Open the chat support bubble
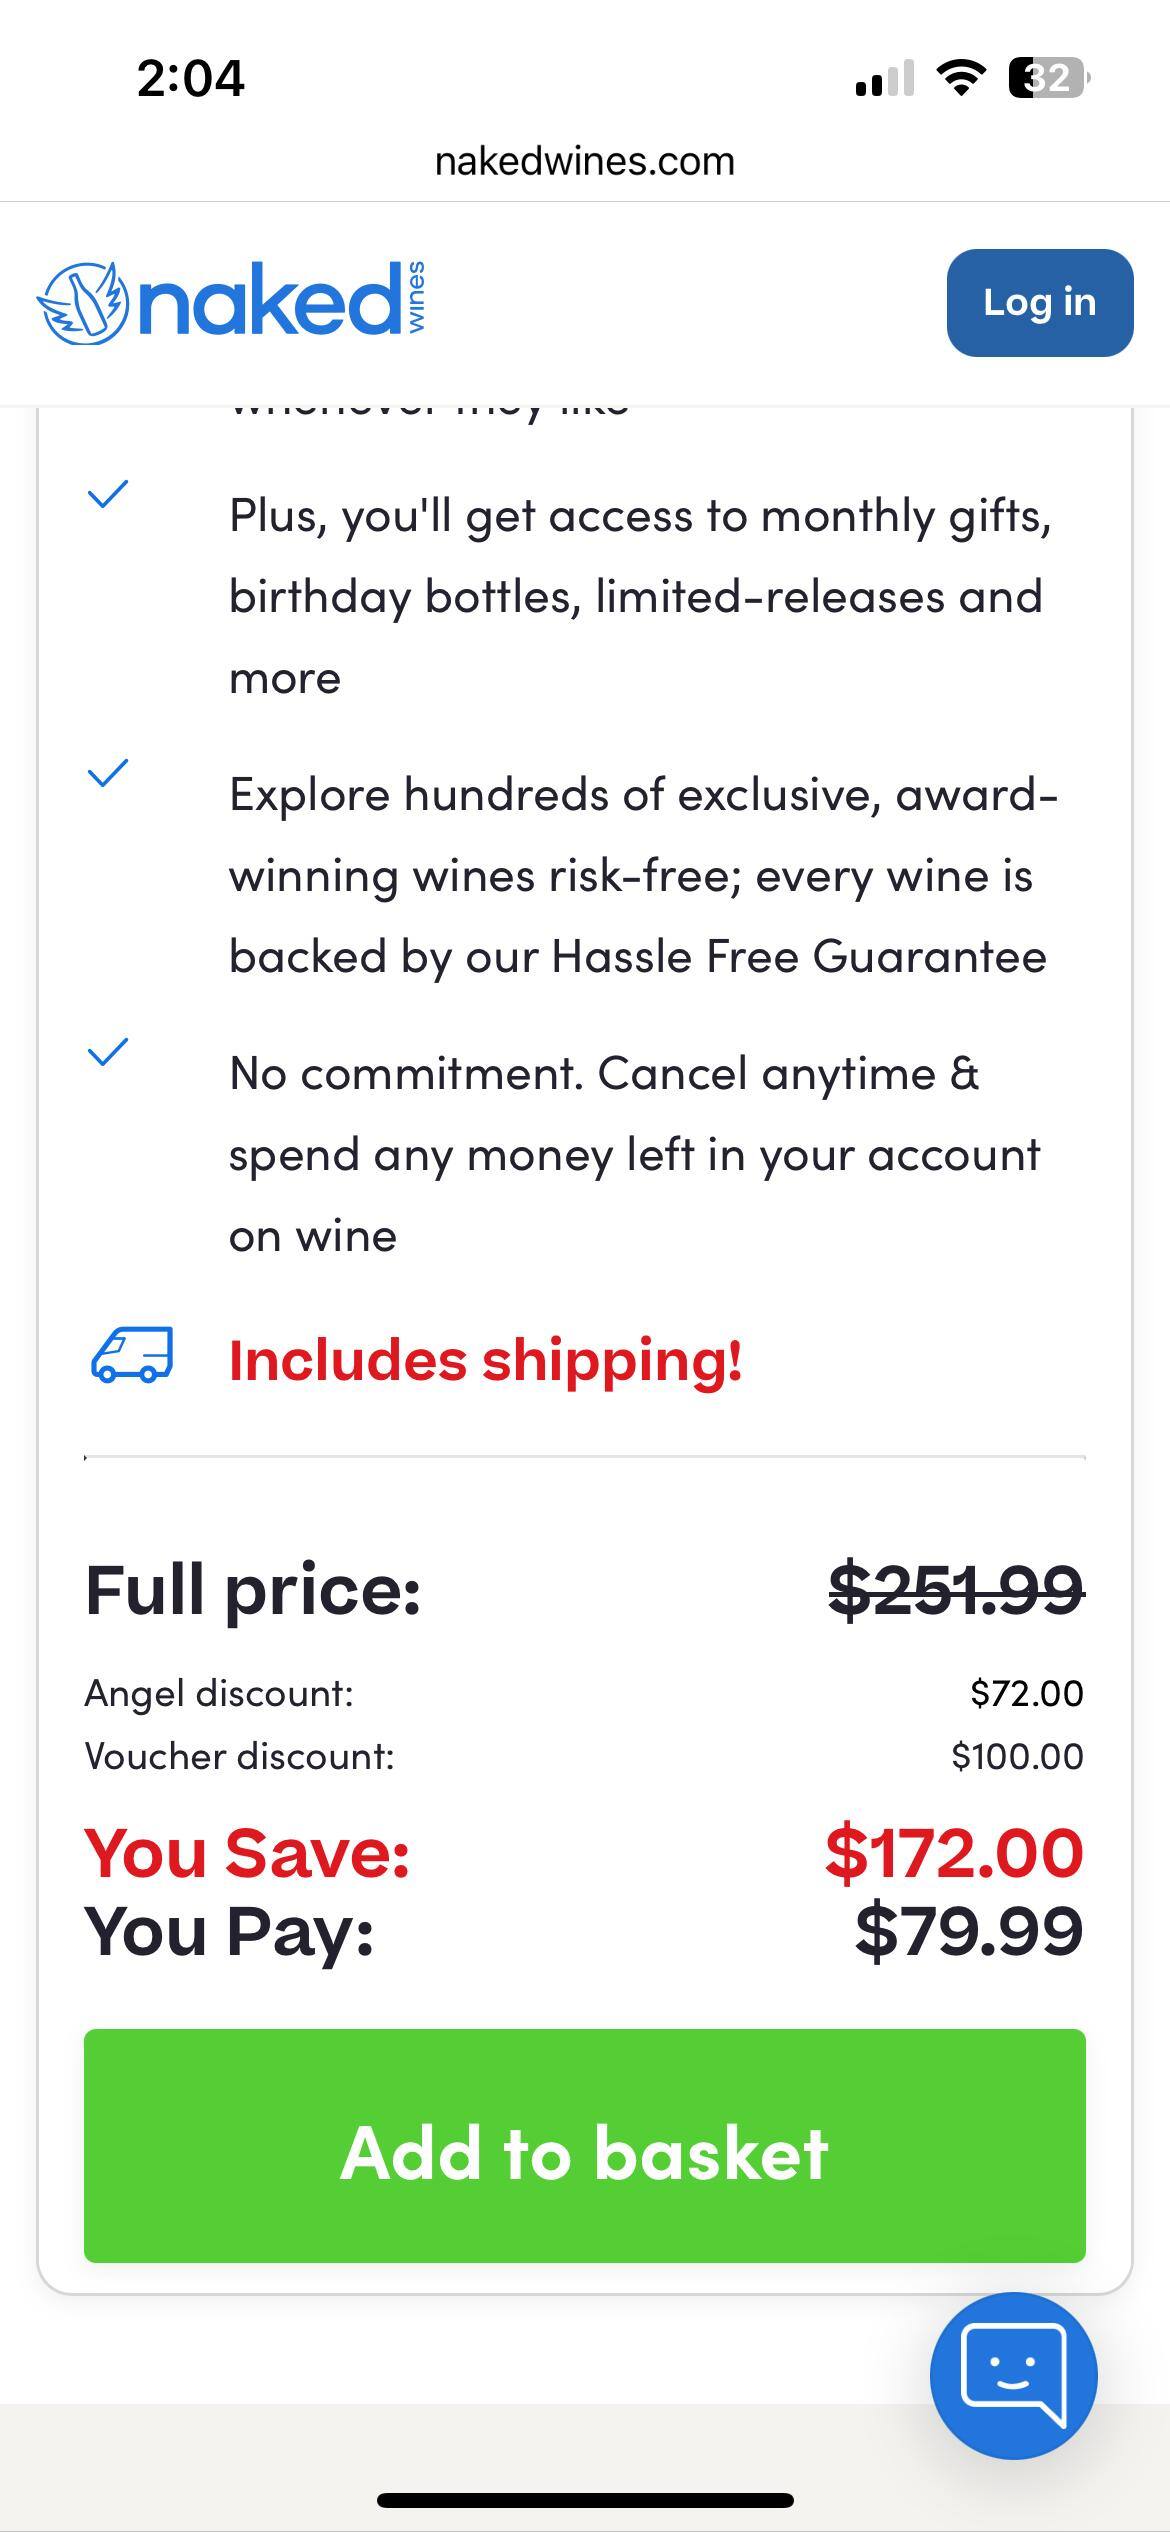This screenshot has width=1170, height=2532. 1013,2375
